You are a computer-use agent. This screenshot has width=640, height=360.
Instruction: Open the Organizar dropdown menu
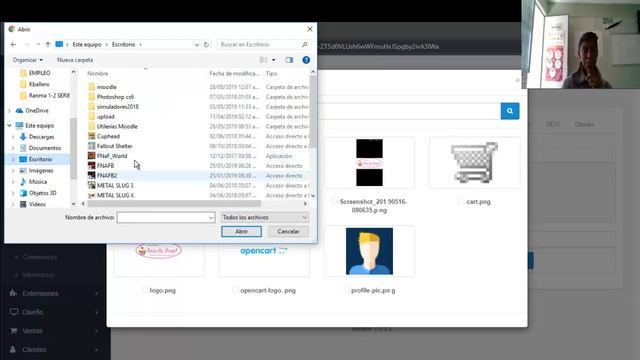pyautogui.click(x=27, y=60)
